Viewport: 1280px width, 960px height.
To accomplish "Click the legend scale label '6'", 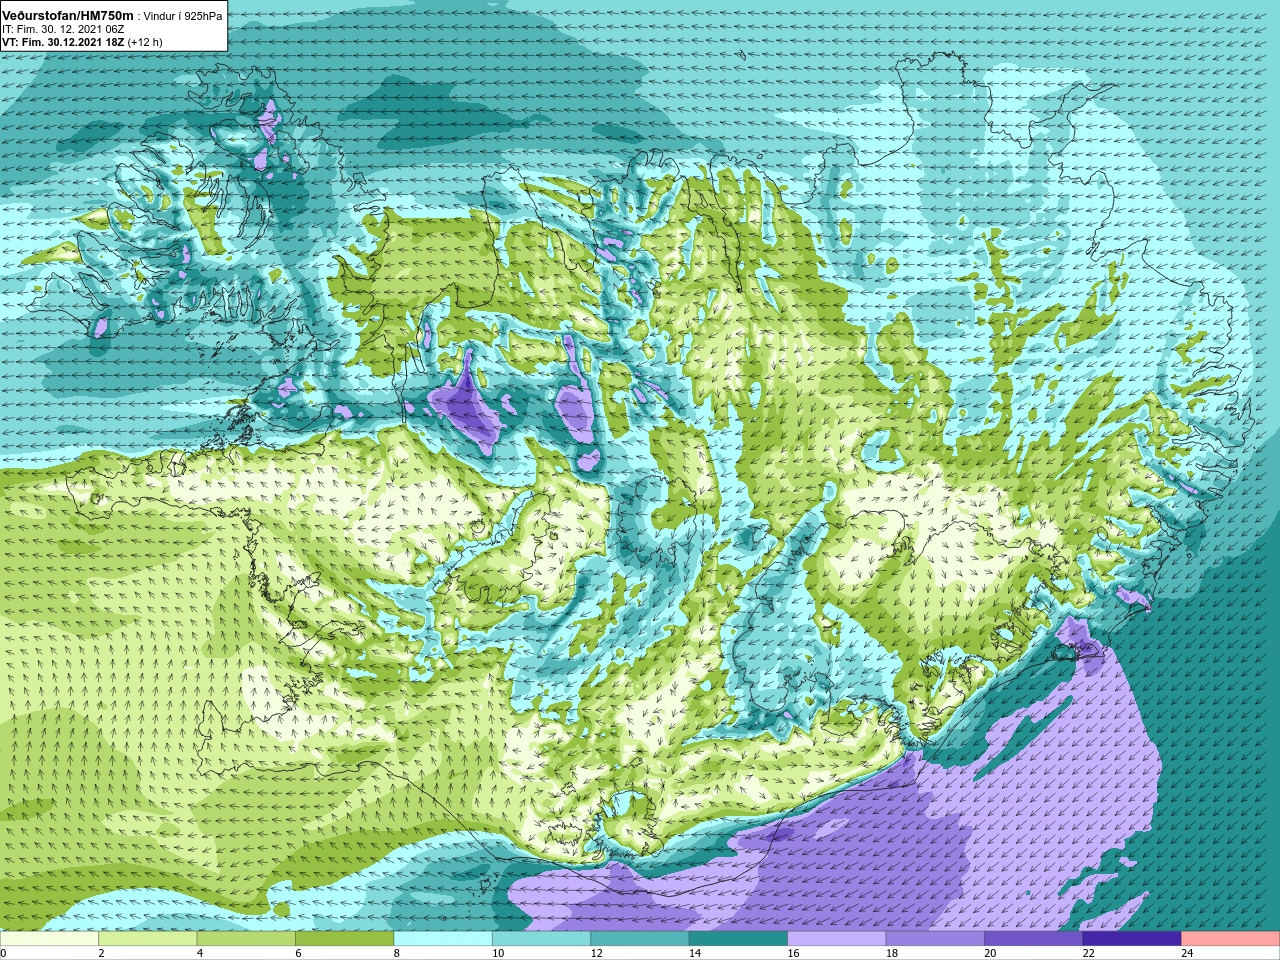I will (x=297, y=953).
